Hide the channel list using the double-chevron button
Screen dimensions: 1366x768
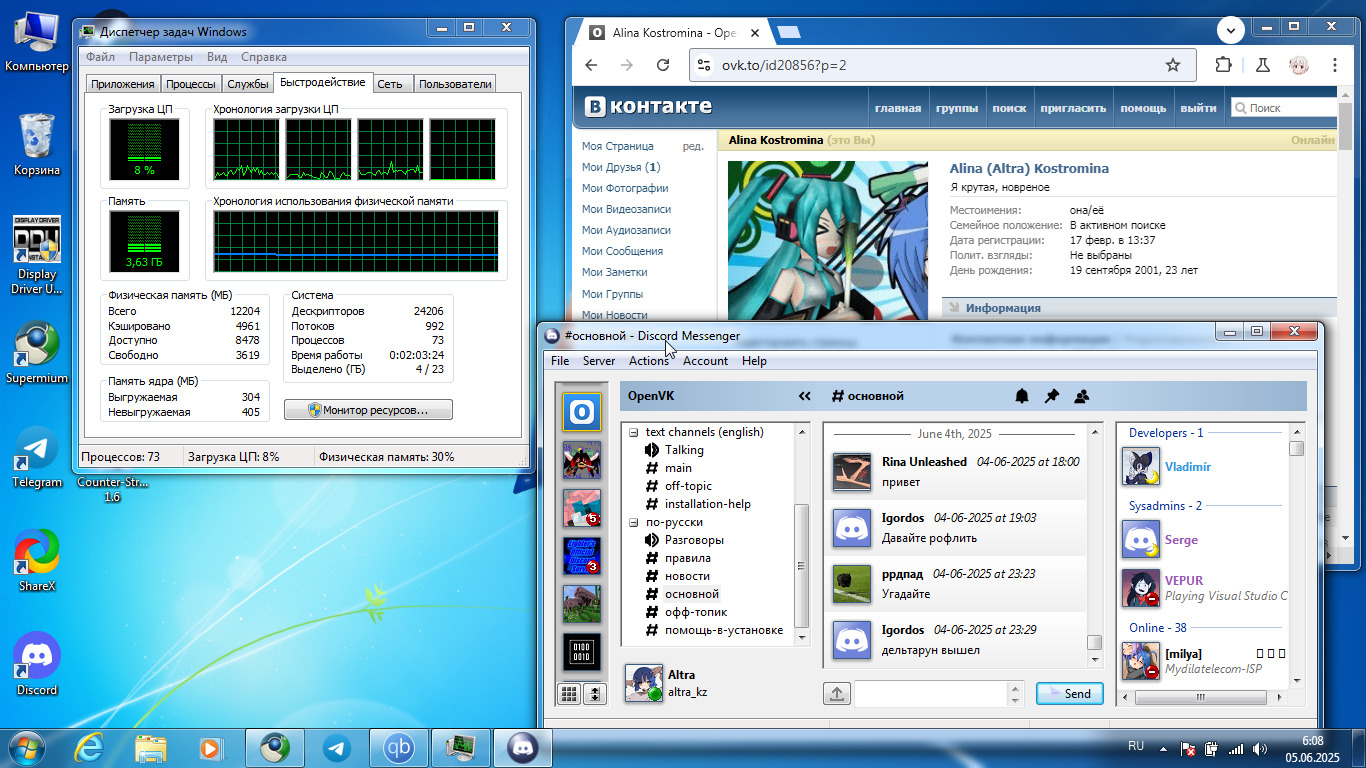[x=805, y=396]
